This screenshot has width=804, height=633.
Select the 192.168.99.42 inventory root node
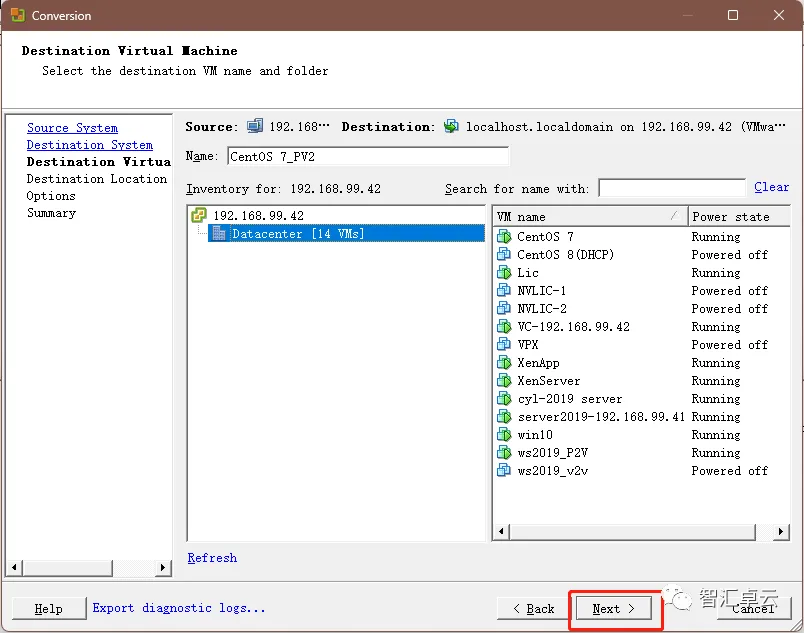pyautogui.click(x=258, y=216)
